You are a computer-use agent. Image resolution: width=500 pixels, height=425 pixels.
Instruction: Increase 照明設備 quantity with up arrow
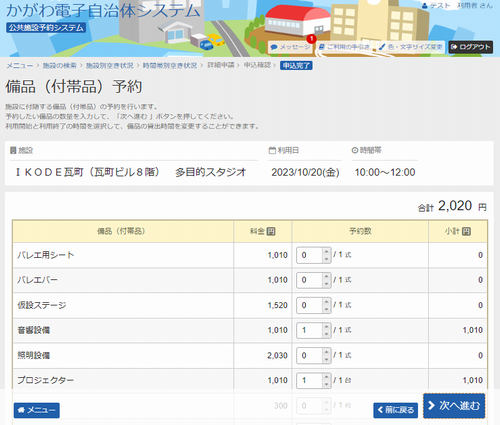pyautogui.click(x=326, y=352)
